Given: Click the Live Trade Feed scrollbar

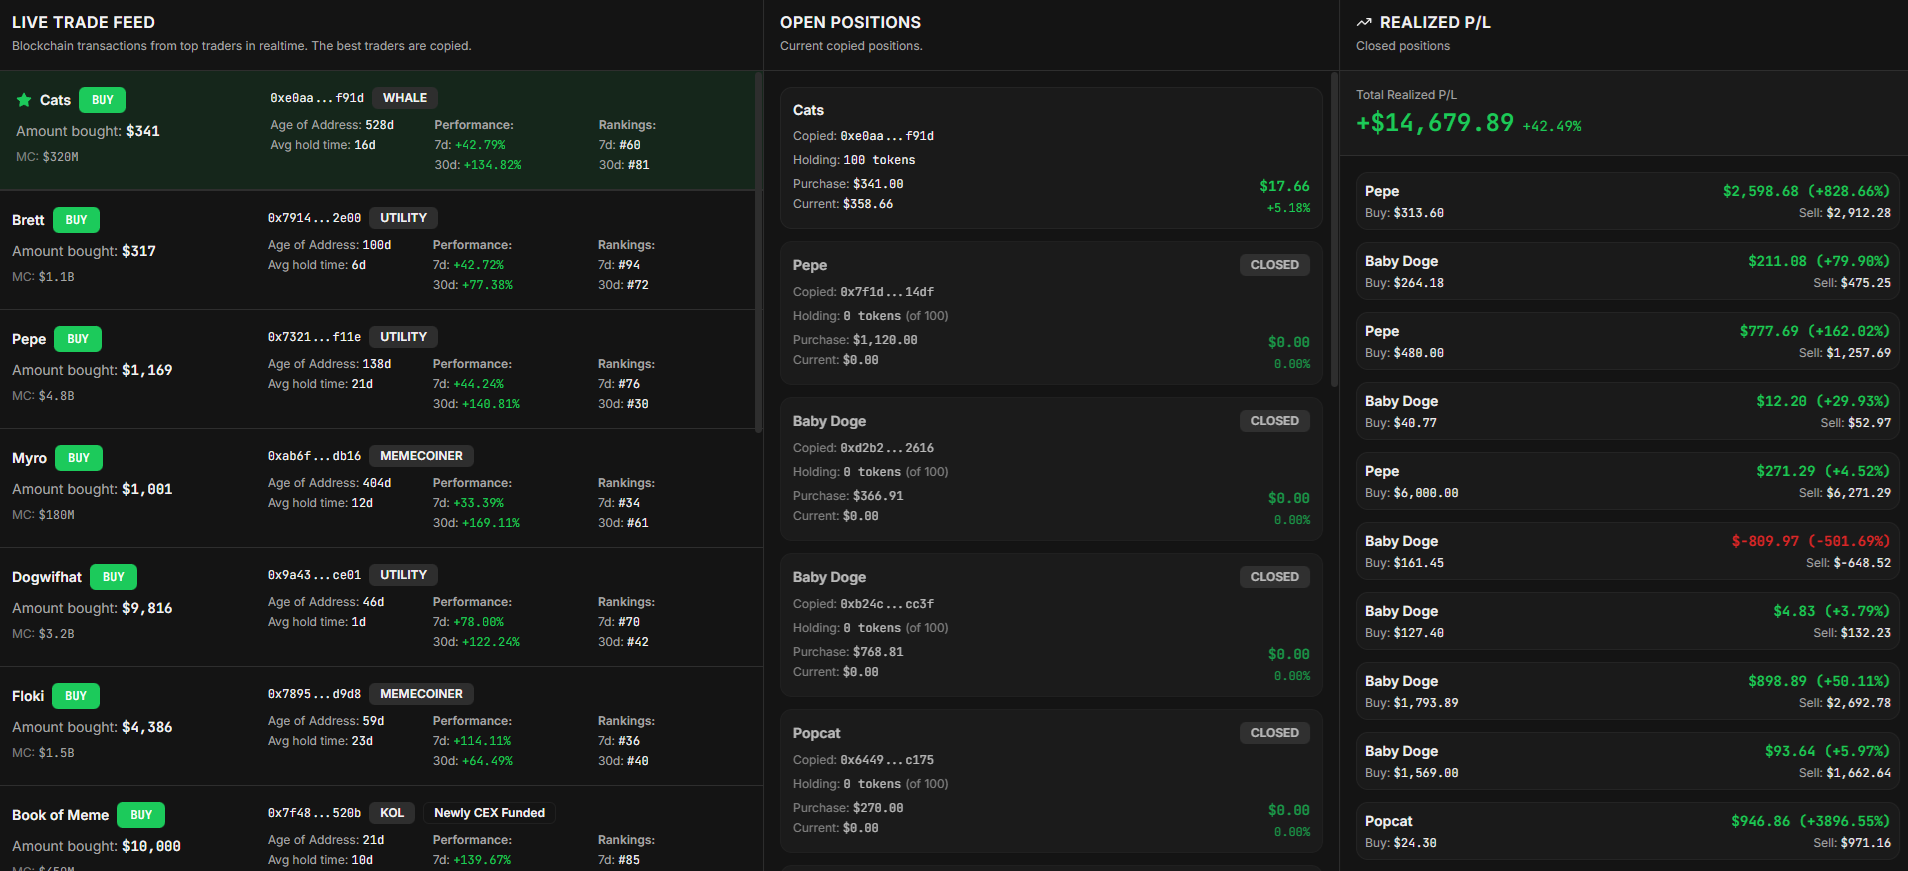Looking at the screenshot, I should tap(758, 250).
